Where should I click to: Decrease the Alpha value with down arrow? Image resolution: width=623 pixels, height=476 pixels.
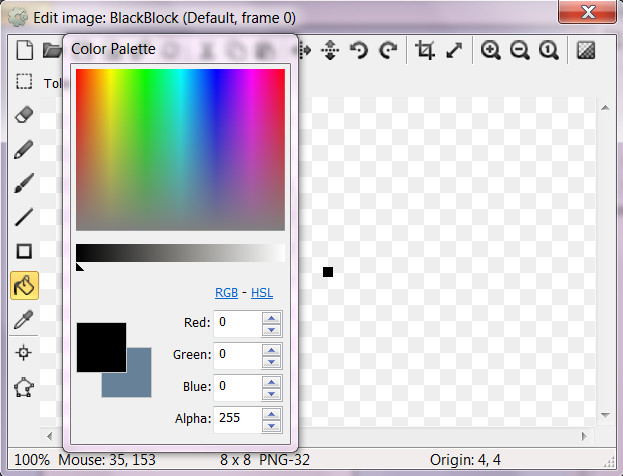271,425
